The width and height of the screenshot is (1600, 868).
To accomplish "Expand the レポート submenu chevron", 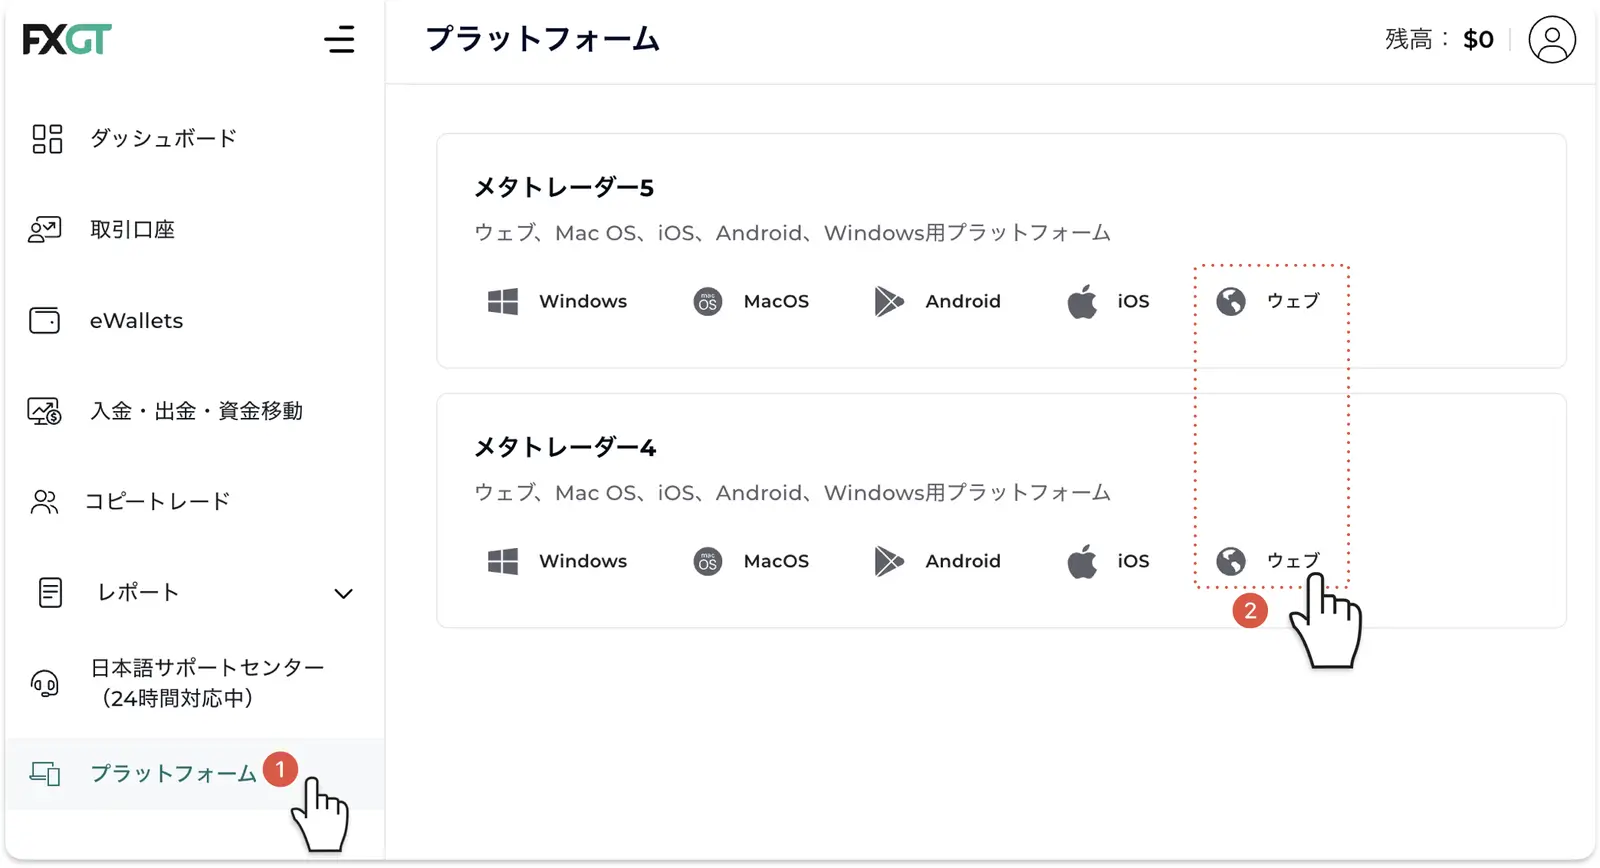I will [343, 594].
